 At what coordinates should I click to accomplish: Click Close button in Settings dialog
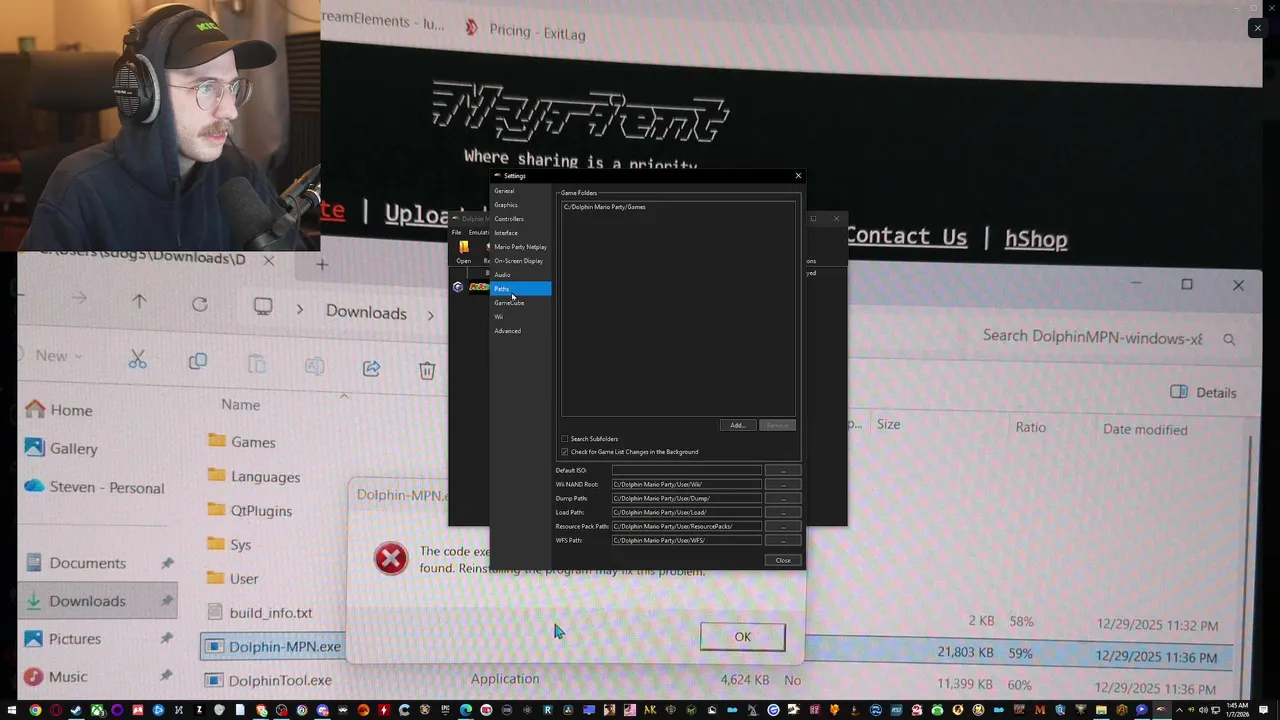click(x=783, y=560)
